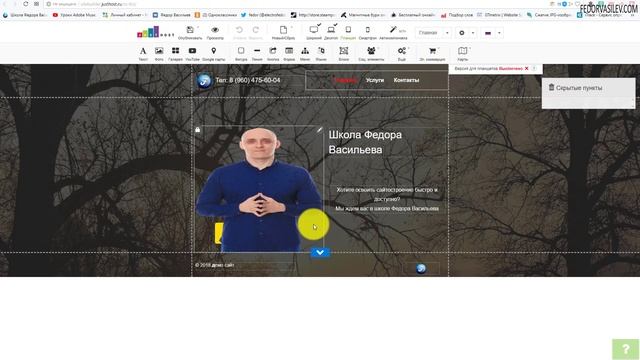
Task: Click the Новый/Сброс page icon
Action: pyautogui.click(x=283, y=30)
